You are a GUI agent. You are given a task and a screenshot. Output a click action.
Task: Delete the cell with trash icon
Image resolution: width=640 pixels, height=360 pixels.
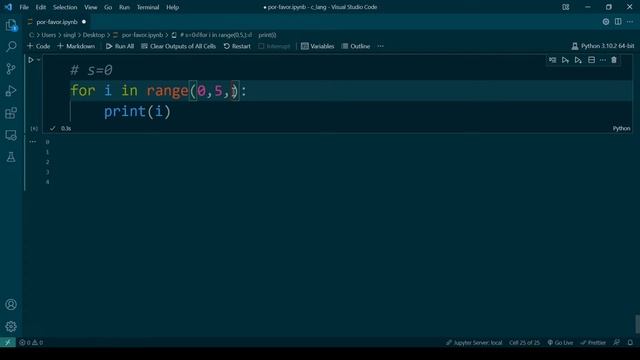(x=614, y=60)
